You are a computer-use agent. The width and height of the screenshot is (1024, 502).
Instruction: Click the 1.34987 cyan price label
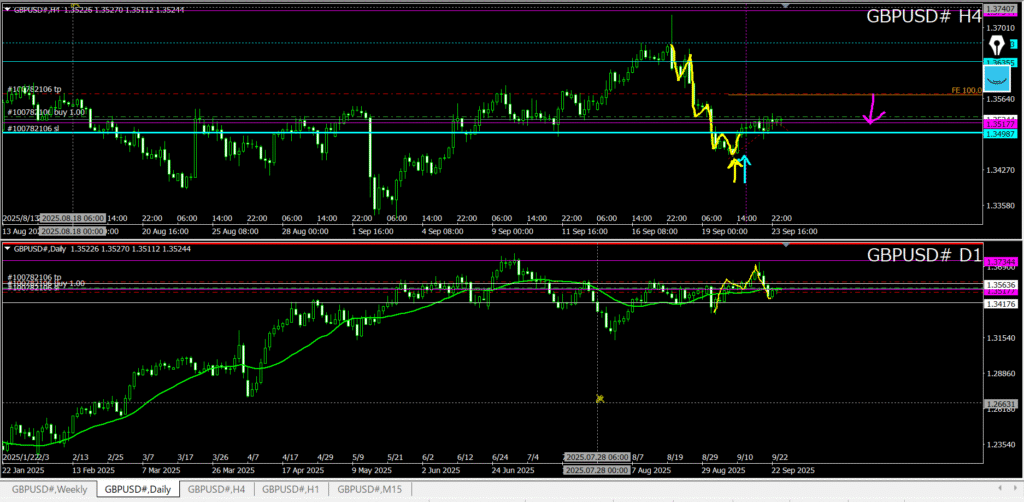[1001, 133]
